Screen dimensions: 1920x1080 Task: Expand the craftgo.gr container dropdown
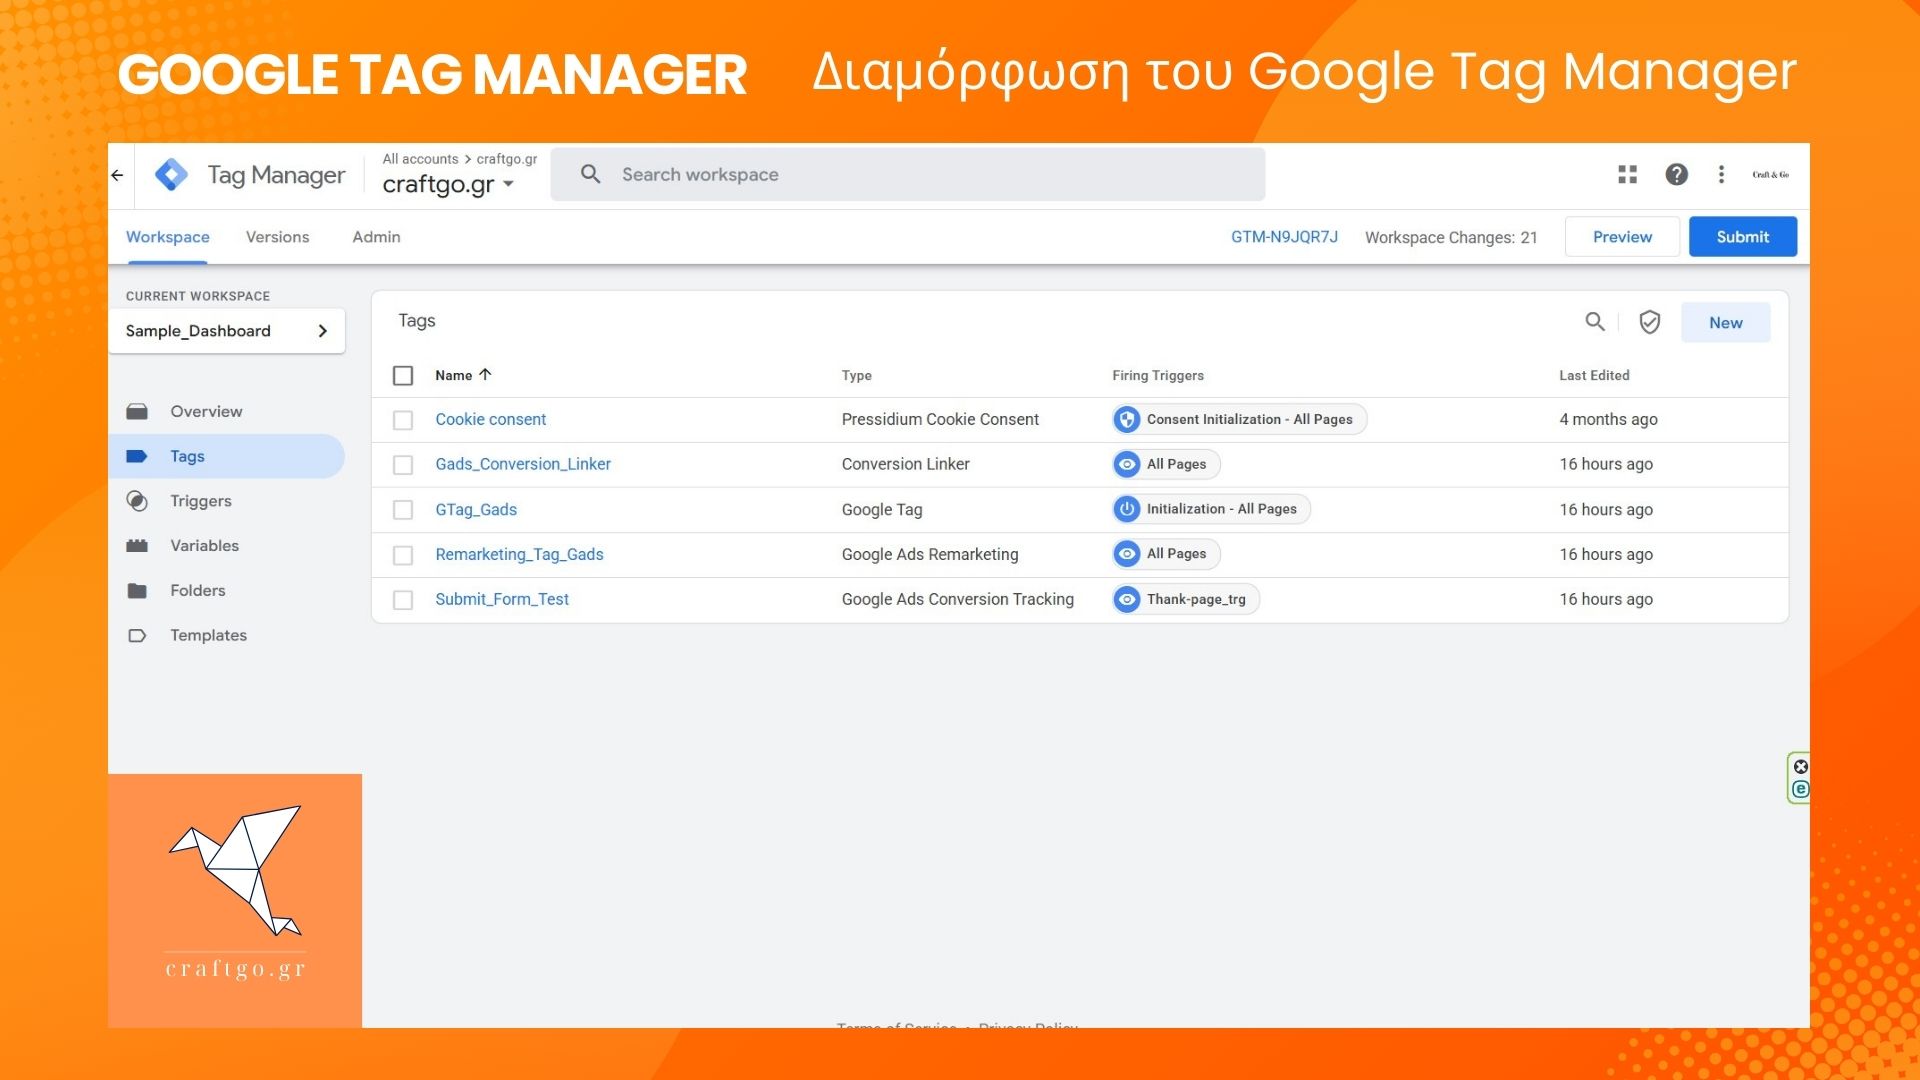(508, 185)
